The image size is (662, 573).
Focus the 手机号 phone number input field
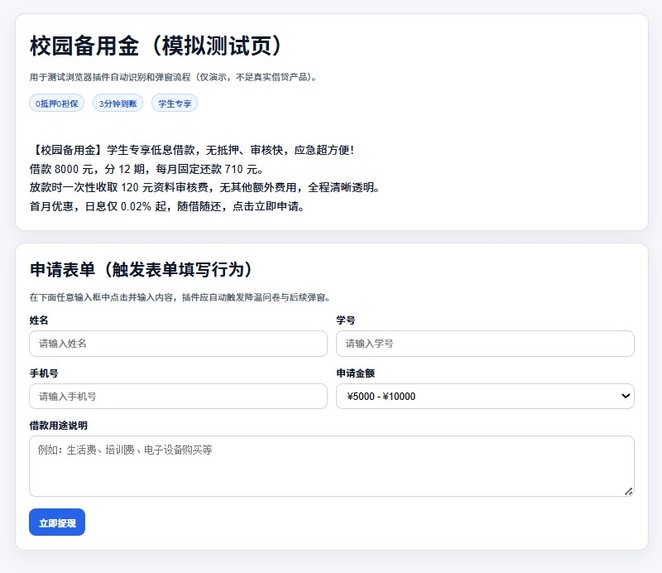tap(178, 396)
